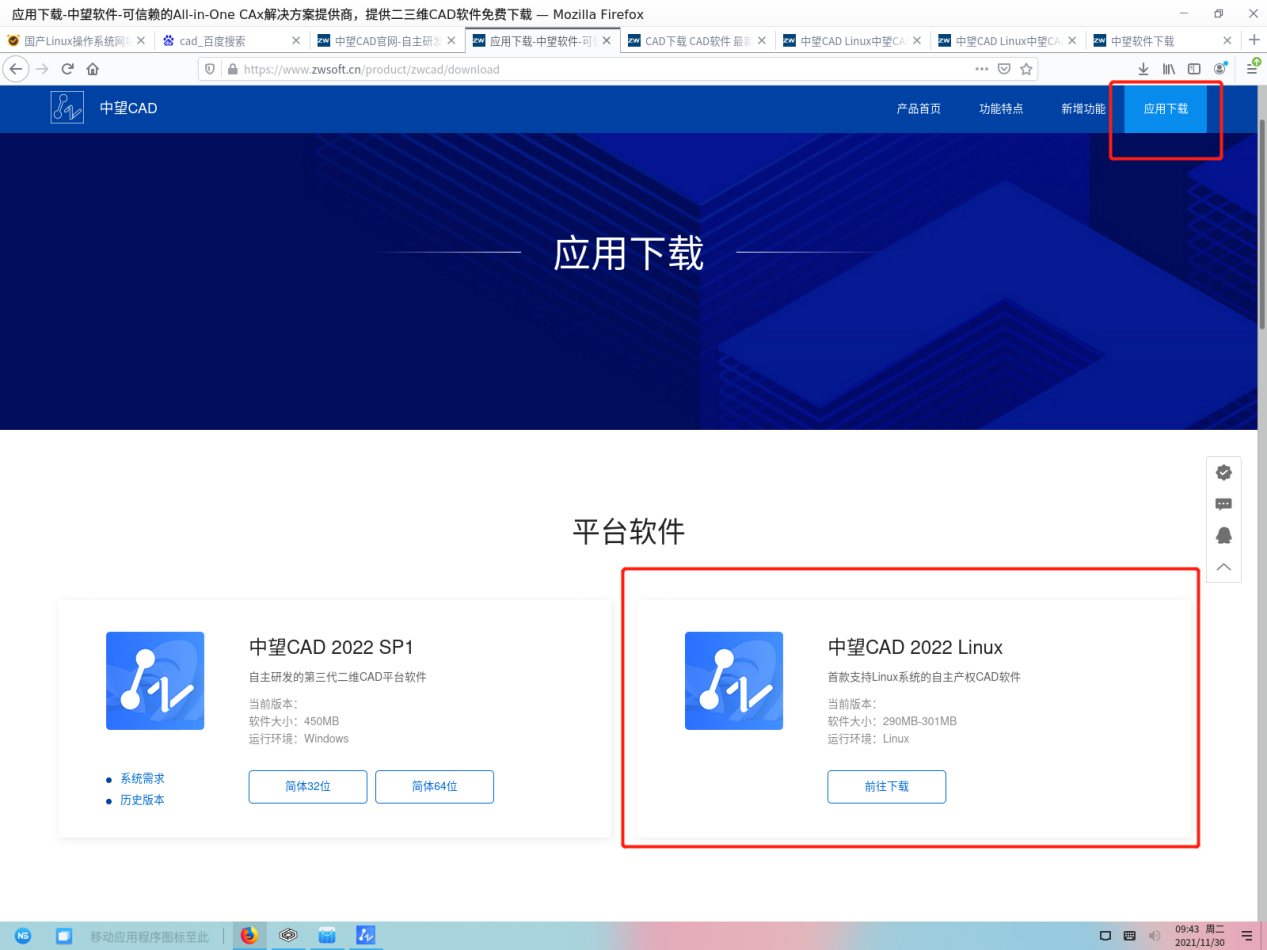This screenshot has width=1267, height=950.
Task: Open the 系统需求 link
Action: point(142,778)
